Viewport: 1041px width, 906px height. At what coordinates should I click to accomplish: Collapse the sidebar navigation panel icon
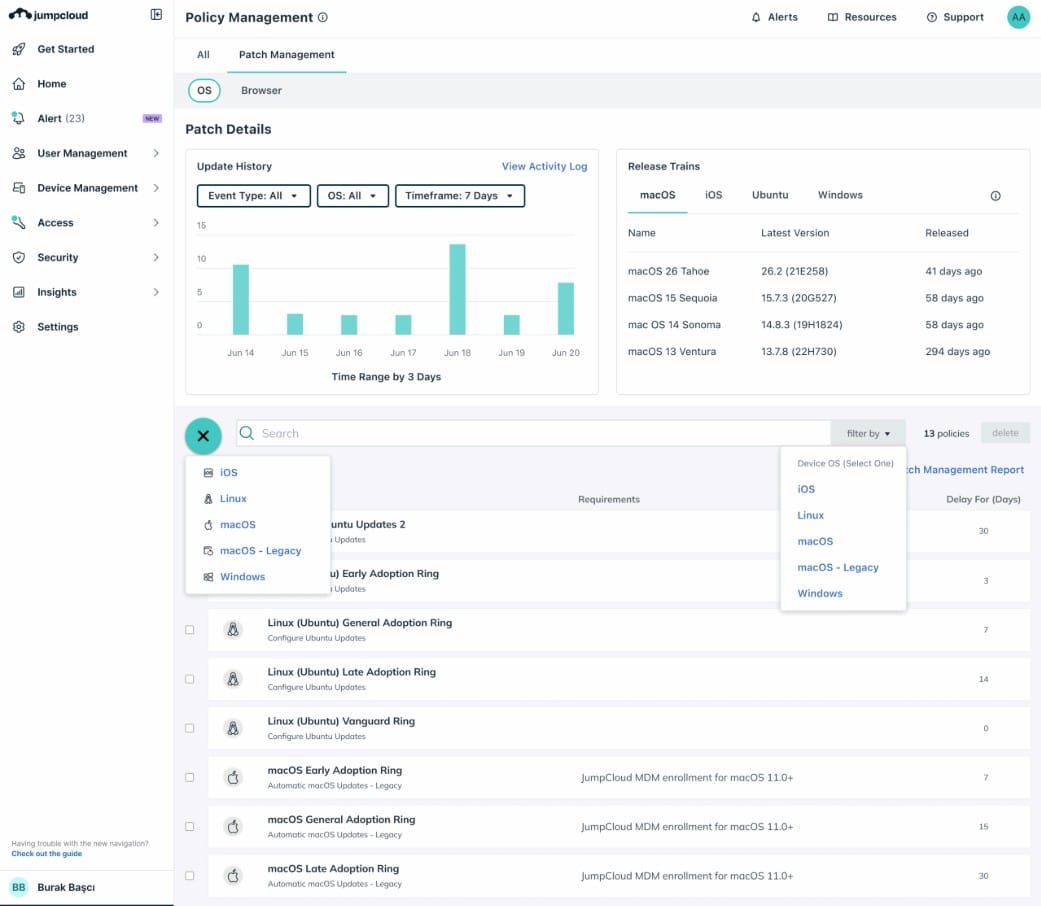156,15
